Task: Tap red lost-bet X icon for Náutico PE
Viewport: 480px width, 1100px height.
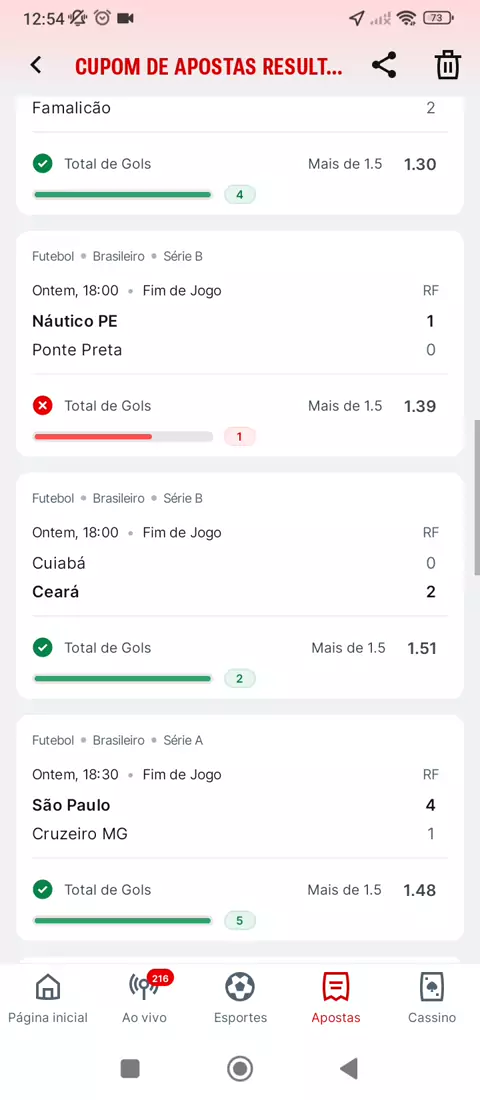Action: pyautogui.click(x=43, y=405)
